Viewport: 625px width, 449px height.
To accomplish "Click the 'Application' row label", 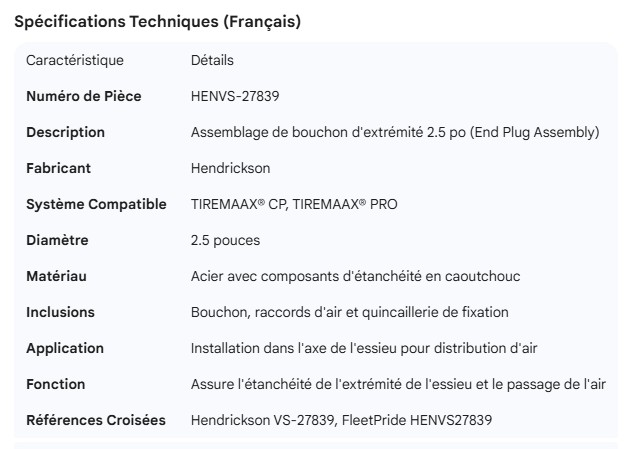I will pos(65,348).
